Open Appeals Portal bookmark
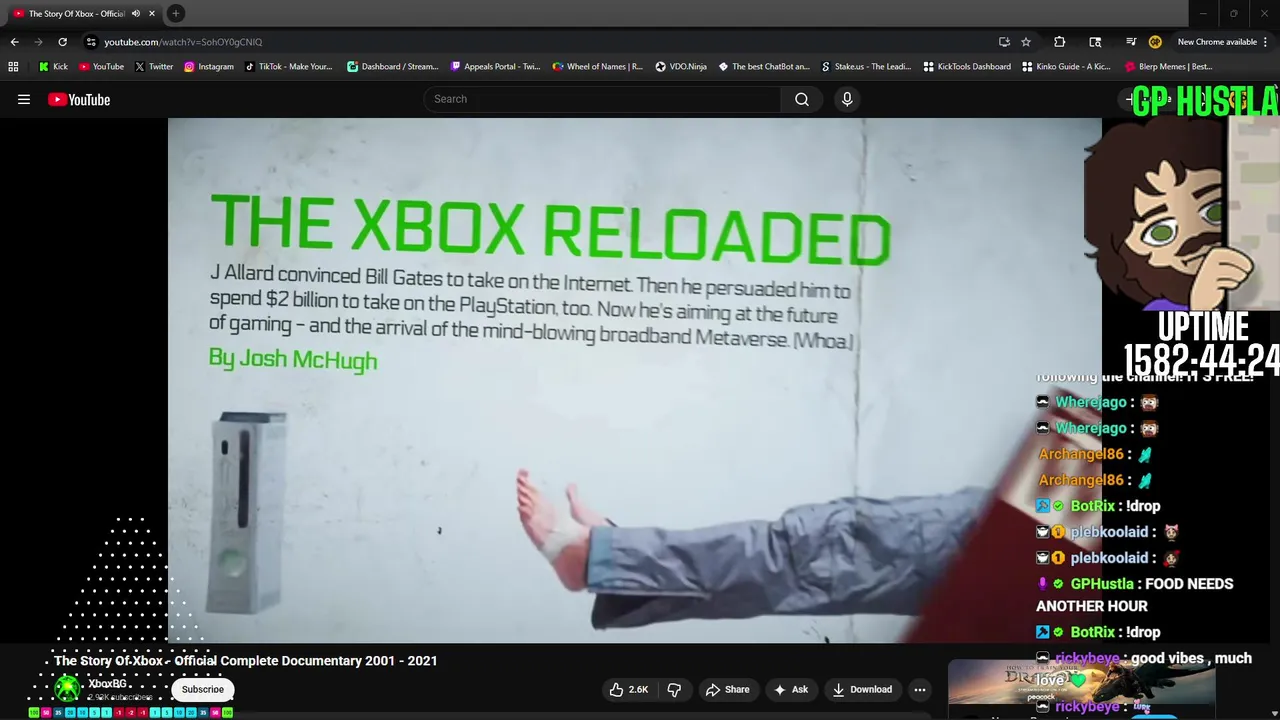This screenshot has height=720, width=1280. pyautogui.click(x=495, y=67)
